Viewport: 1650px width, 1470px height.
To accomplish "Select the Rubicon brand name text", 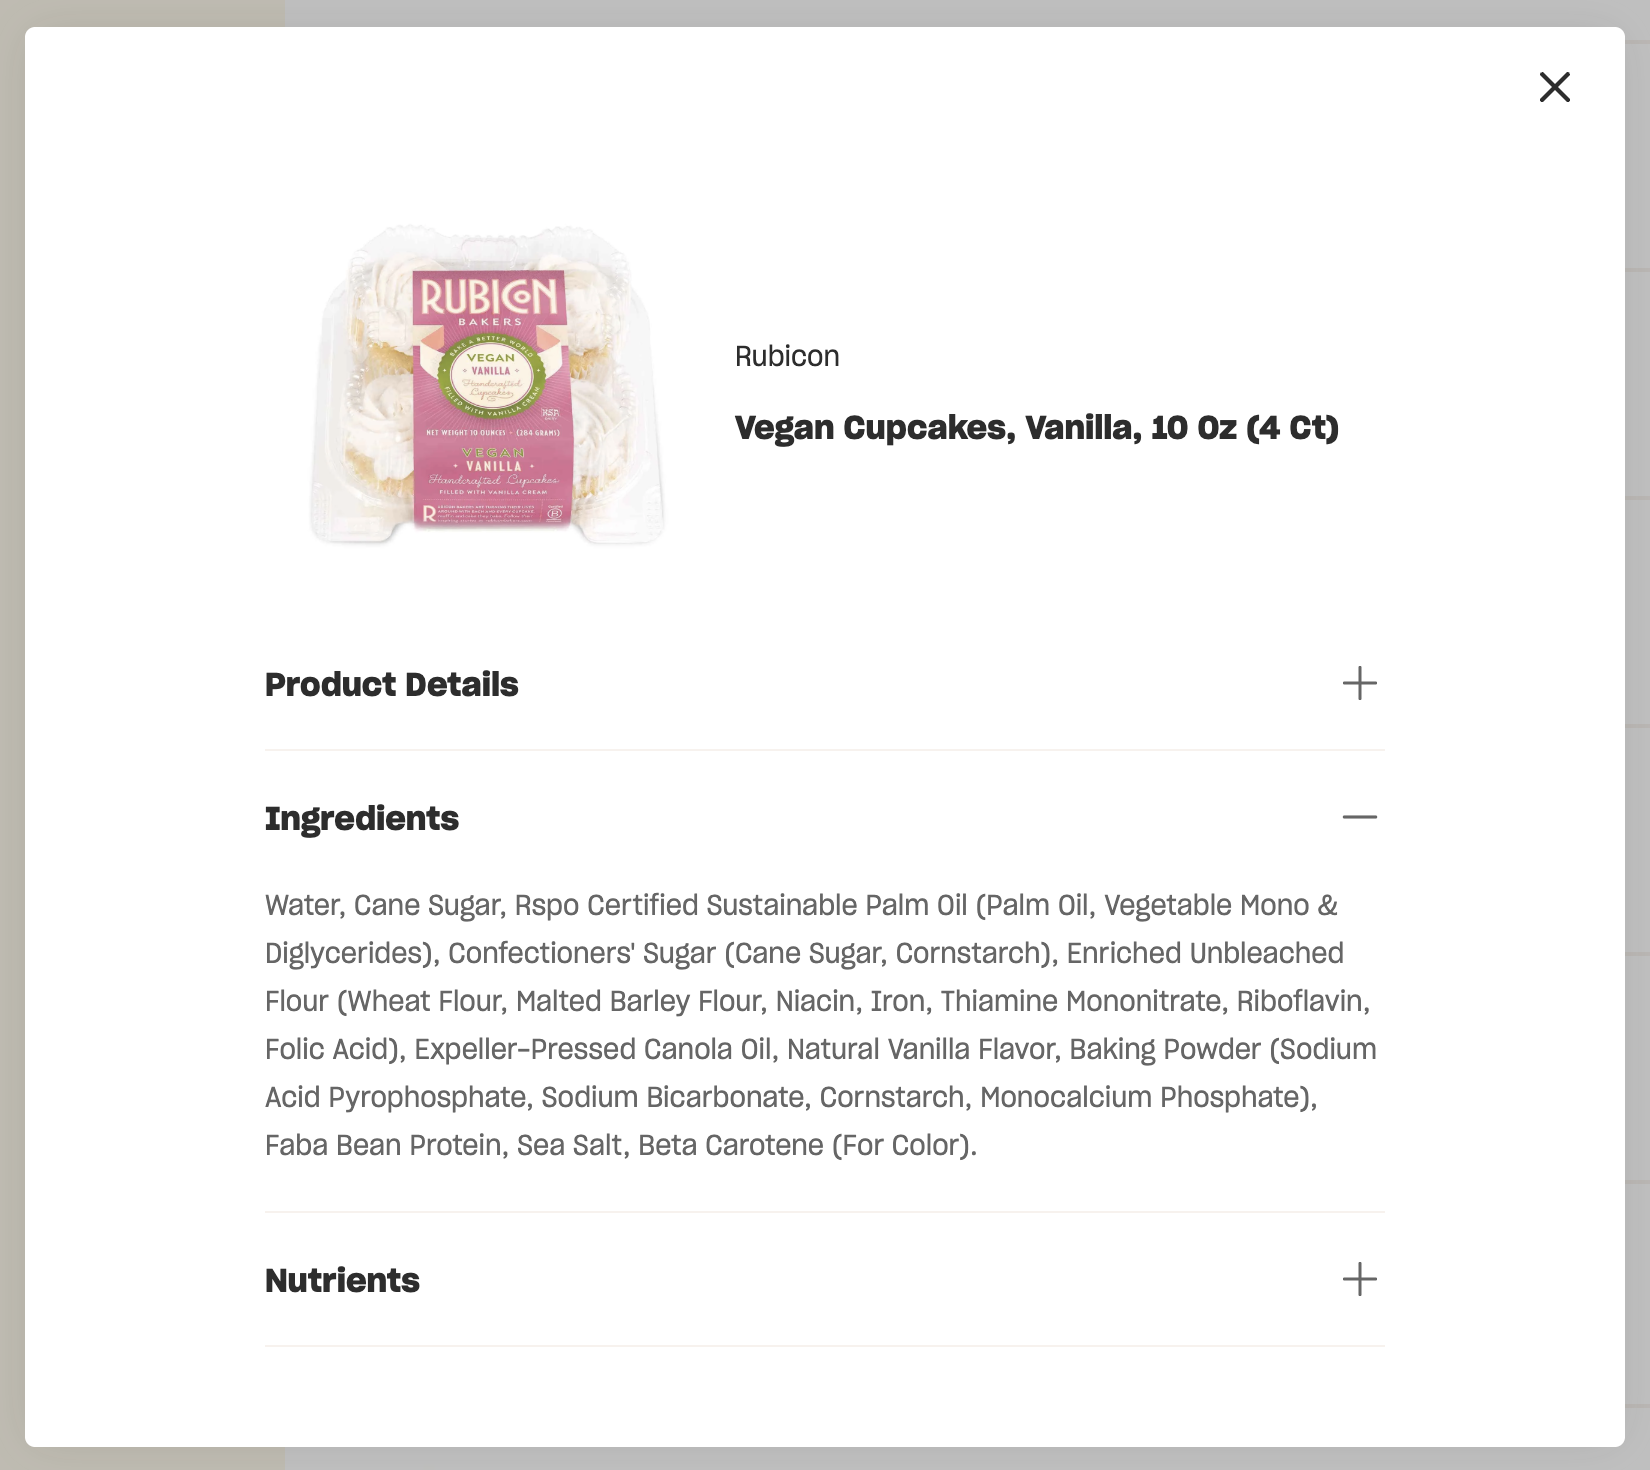I will 787,356.
